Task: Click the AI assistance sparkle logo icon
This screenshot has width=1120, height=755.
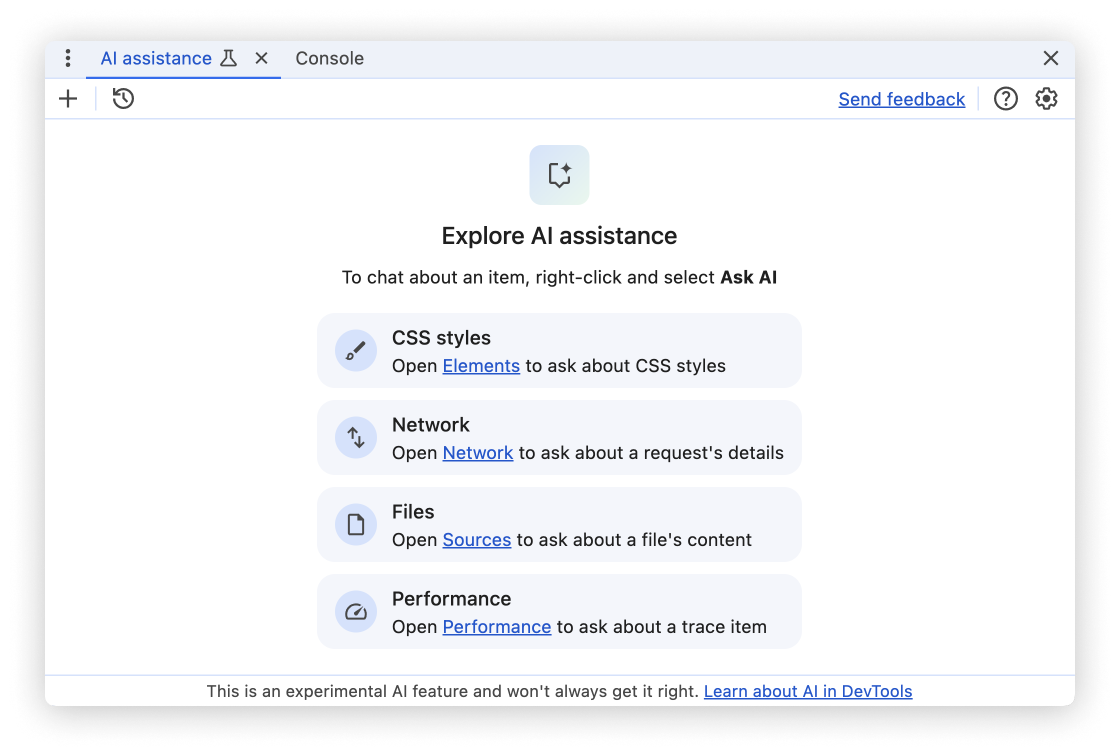Action: click(559, 174)
